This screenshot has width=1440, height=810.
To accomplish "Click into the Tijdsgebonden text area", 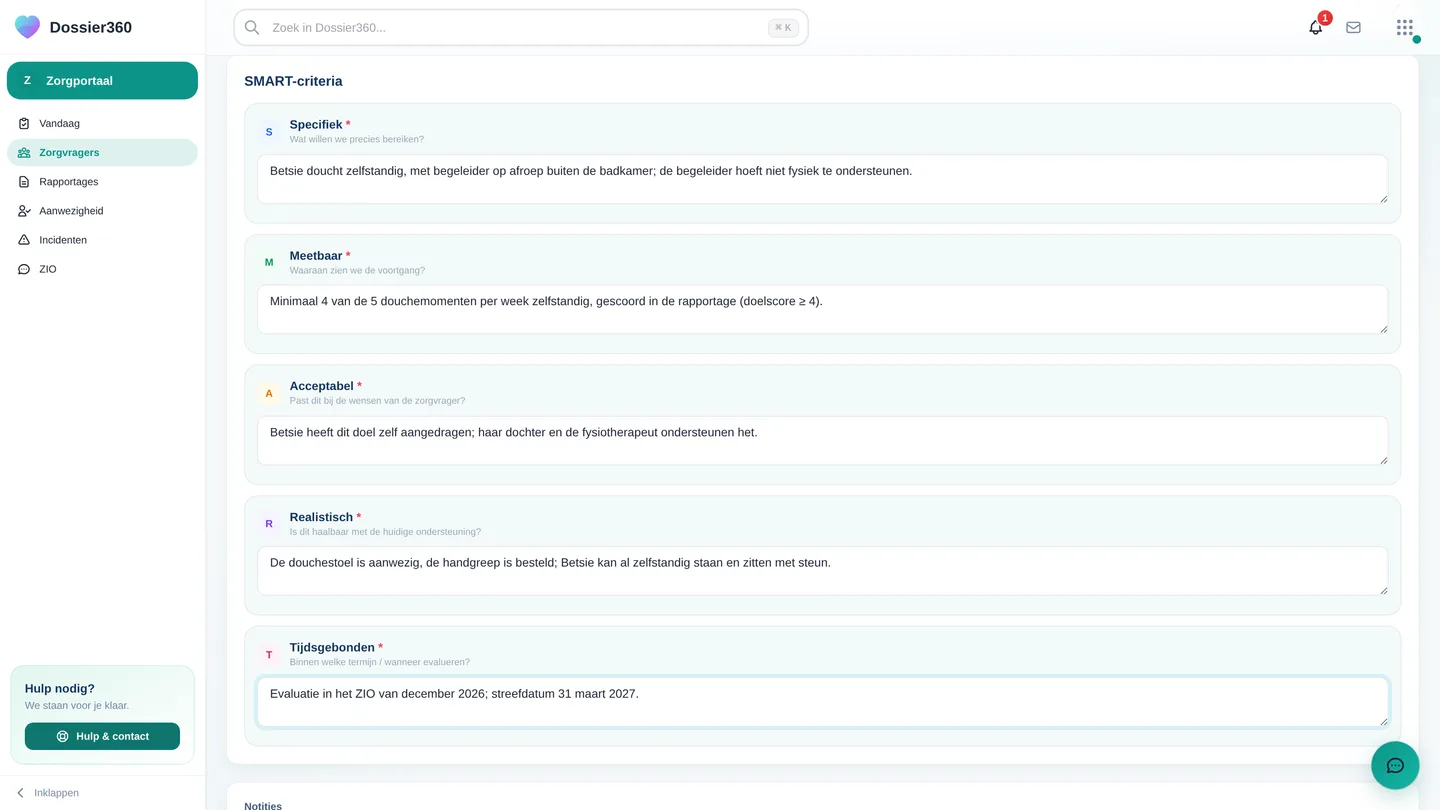I will 822,701.
